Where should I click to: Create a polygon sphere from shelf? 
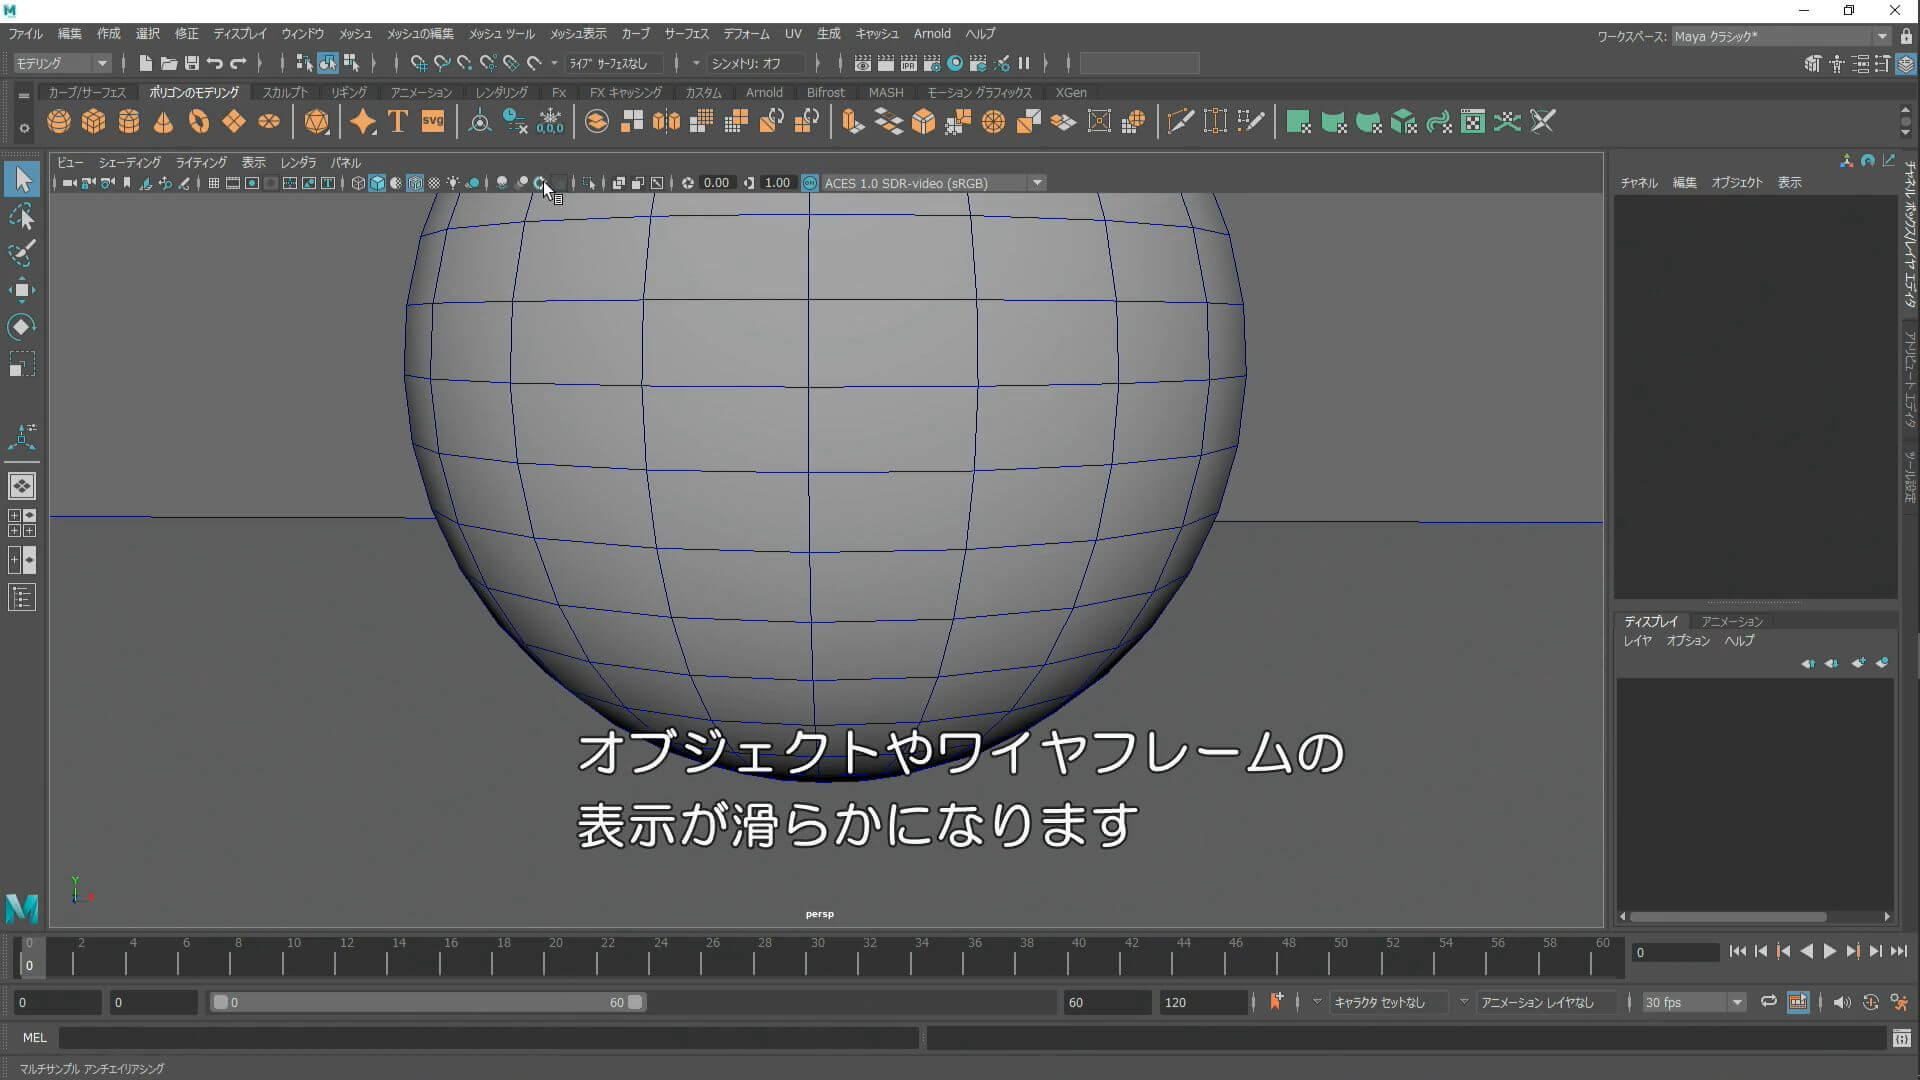coord(59,122)
